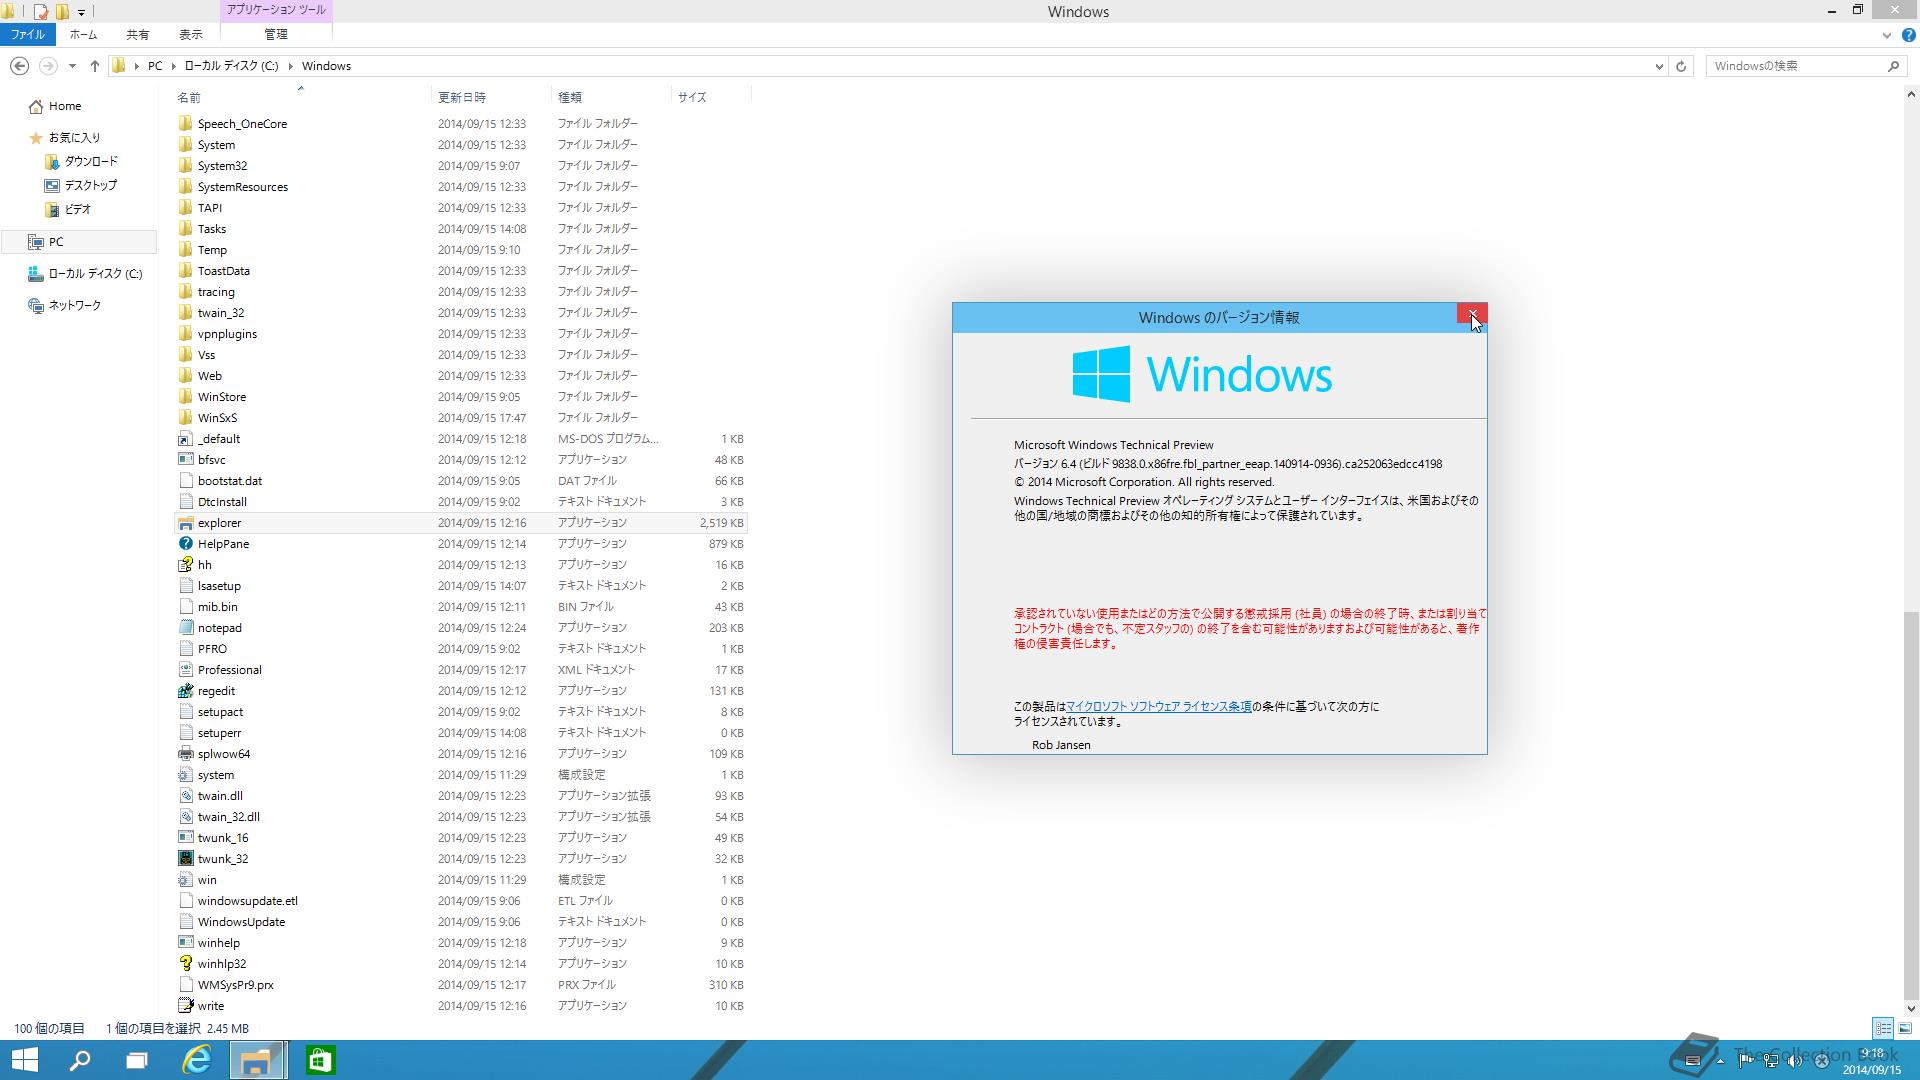The width and height of the screenshot is (1920, 1080).
Task: Go up one folder level
Action: pyautogui.click(x=94, y=66)
